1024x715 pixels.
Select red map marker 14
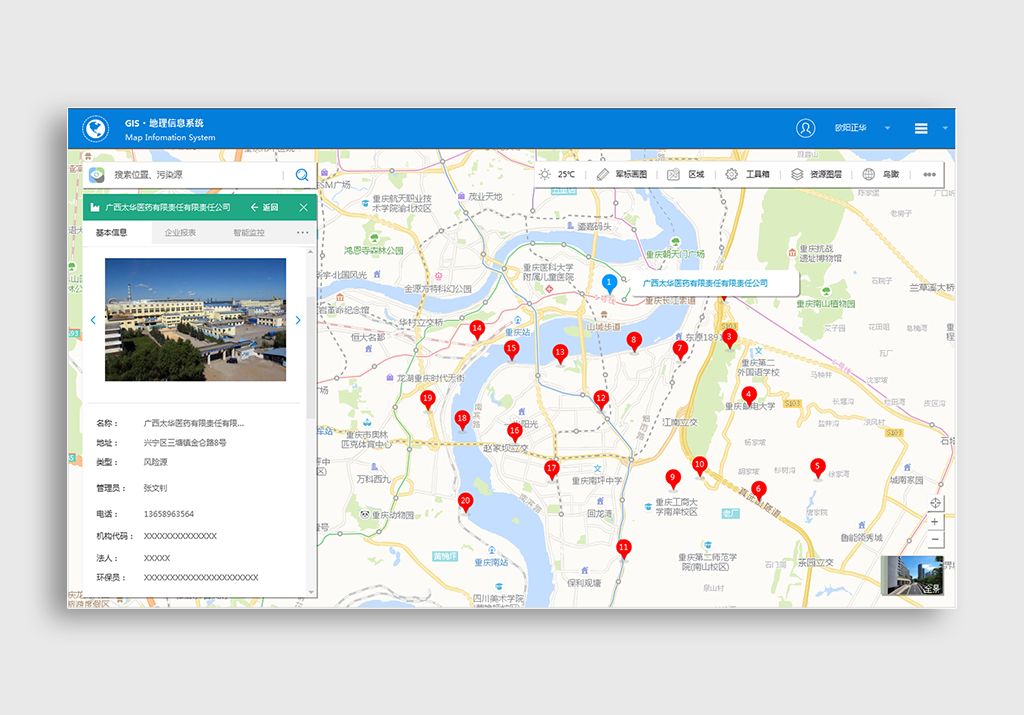pyautogui.click(x=477, y=330)
